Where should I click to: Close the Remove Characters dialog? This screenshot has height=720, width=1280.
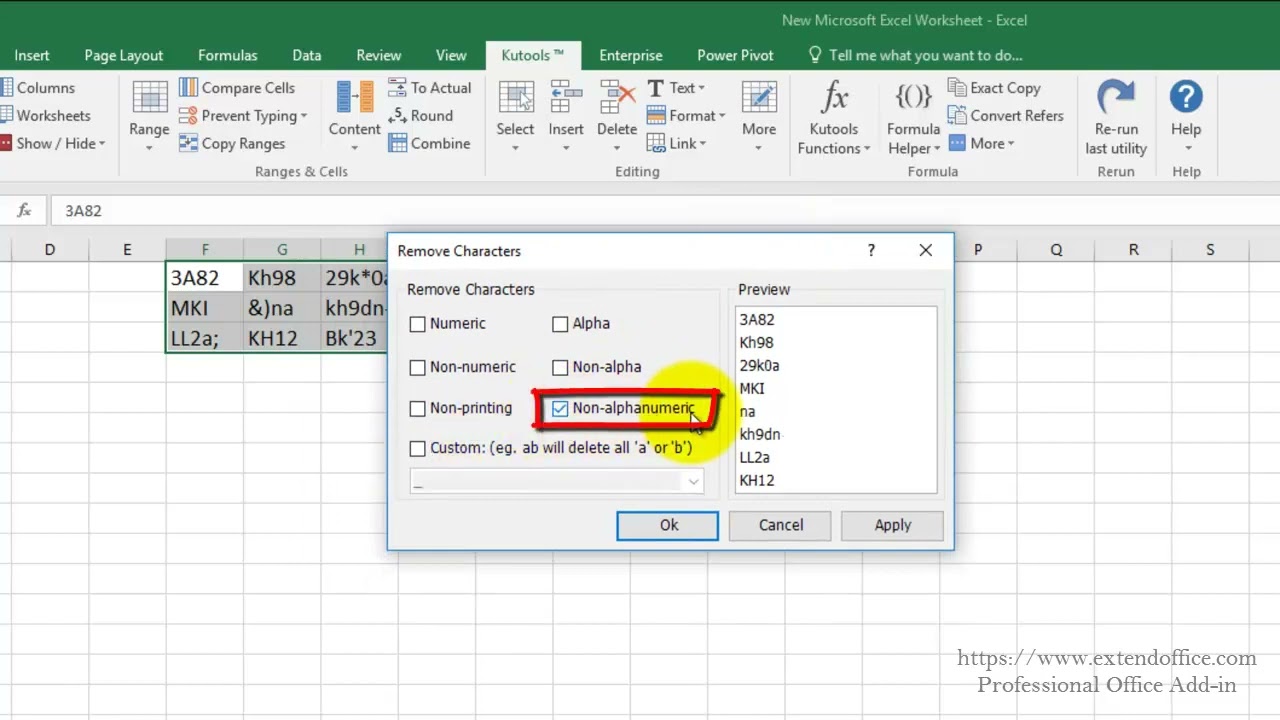click(926, 250)
